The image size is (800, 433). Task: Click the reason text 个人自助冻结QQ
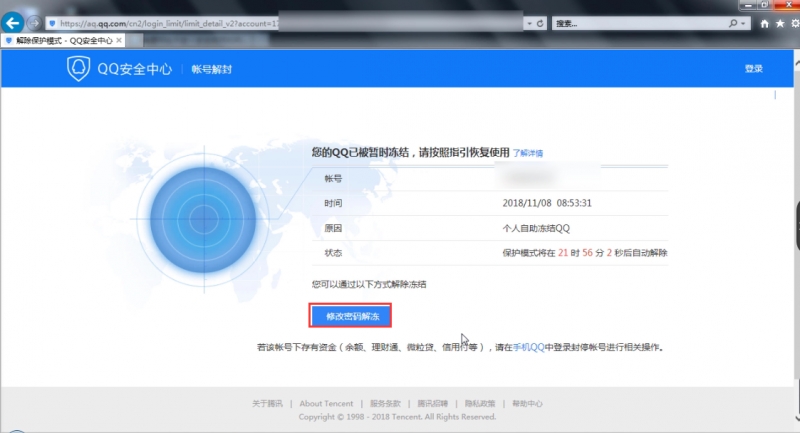pos(536,228)
